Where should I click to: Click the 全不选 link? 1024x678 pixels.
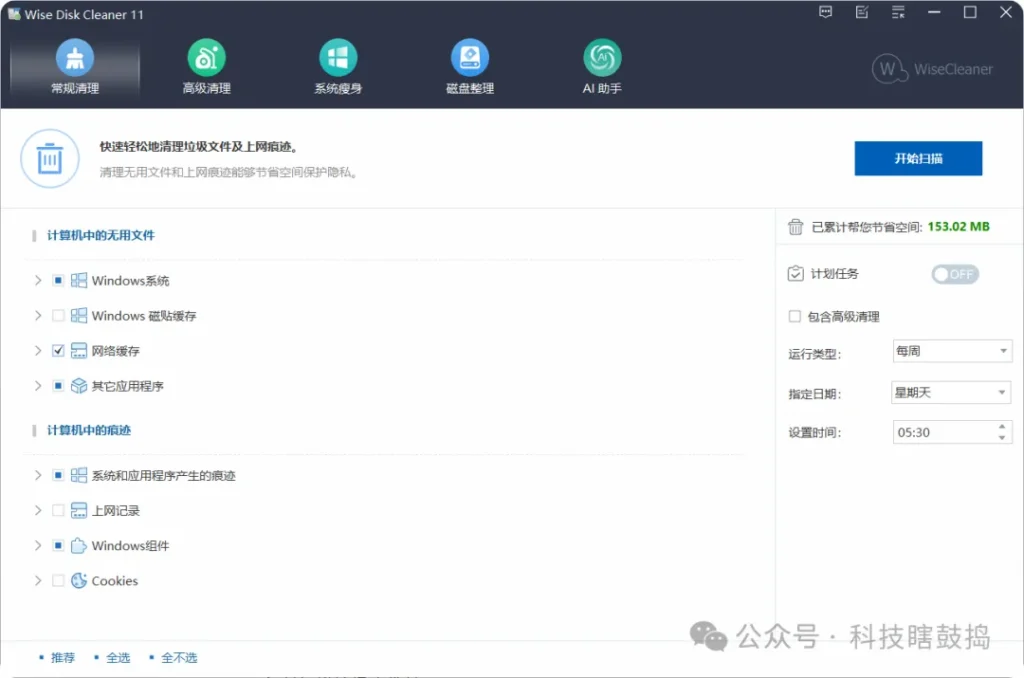[x=179, y=658]
